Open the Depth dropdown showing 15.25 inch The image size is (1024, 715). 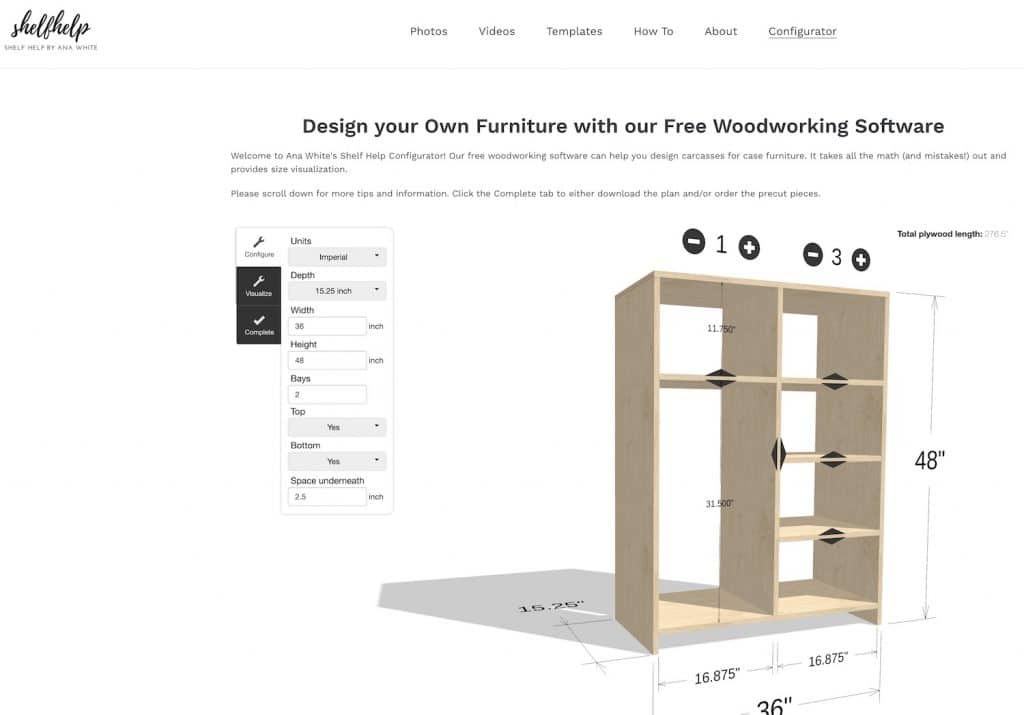(x=337, y=291)
